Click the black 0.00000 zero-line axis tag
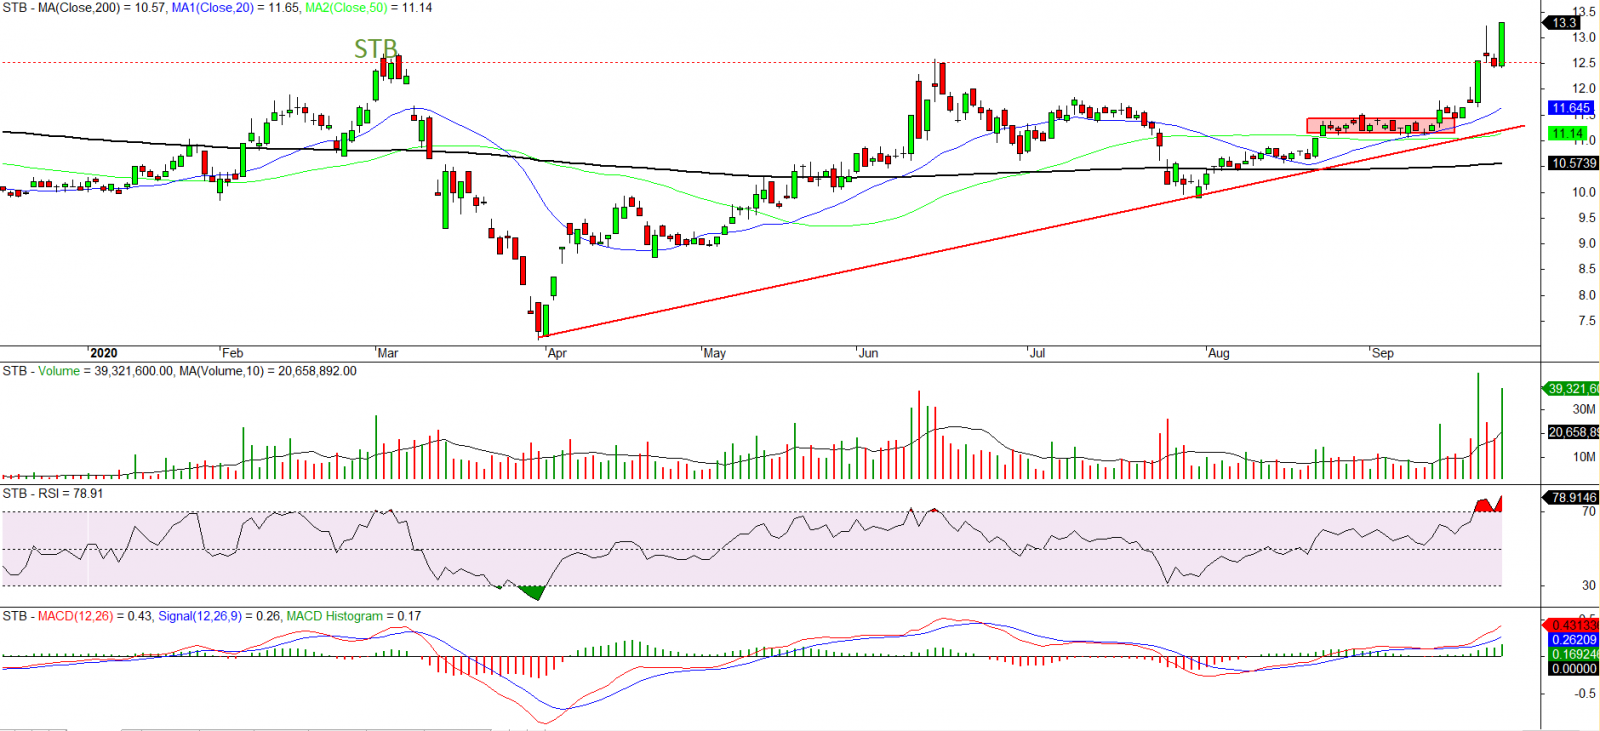 [1573, 669]
